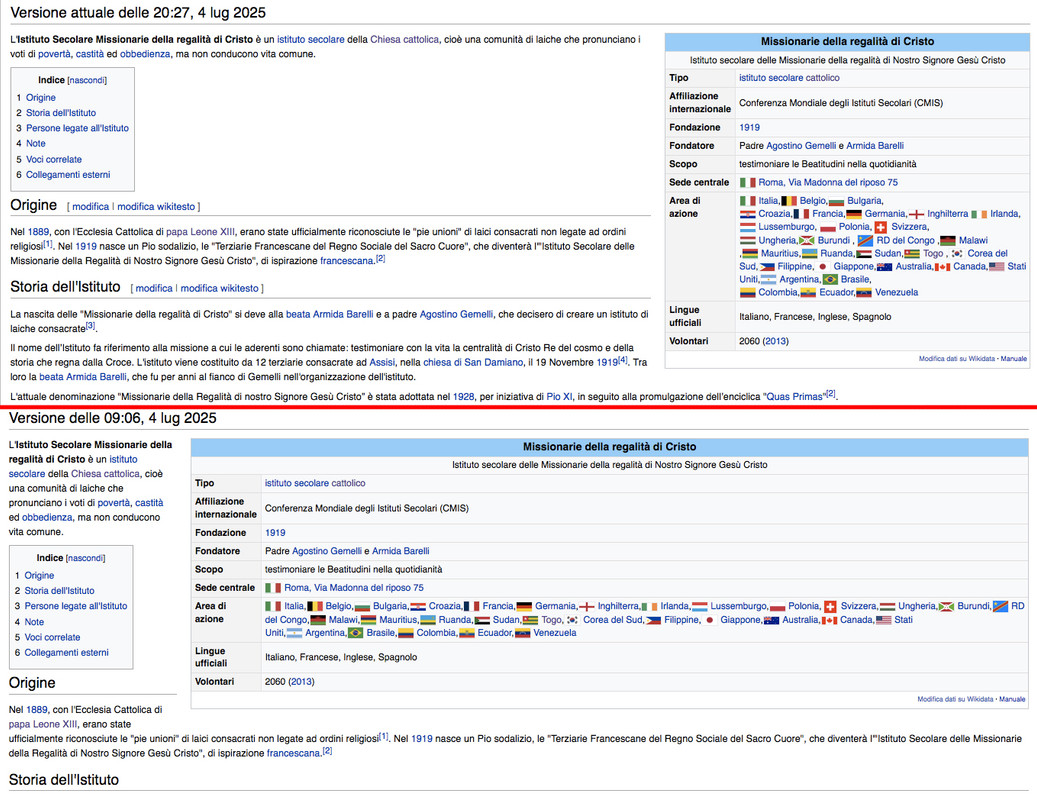
Task: Open chiesa di San Damiano link
Action: [x=473, y=362]
